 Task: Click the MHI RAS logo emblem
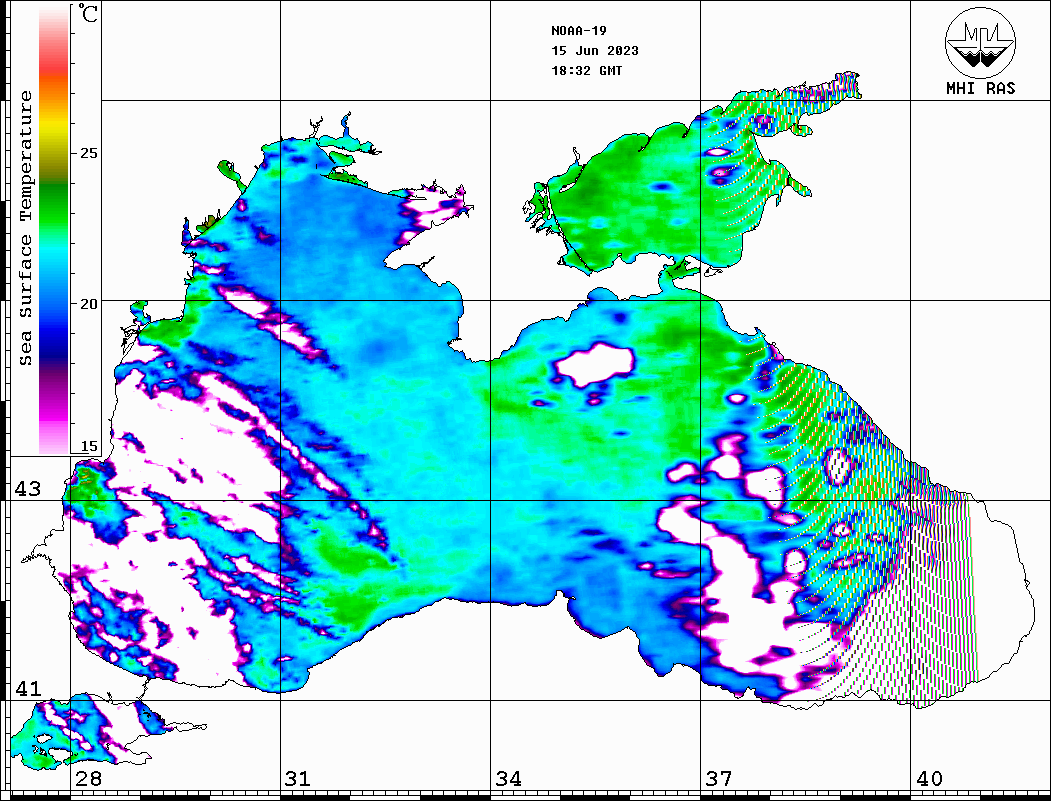(x=980, y=42)
